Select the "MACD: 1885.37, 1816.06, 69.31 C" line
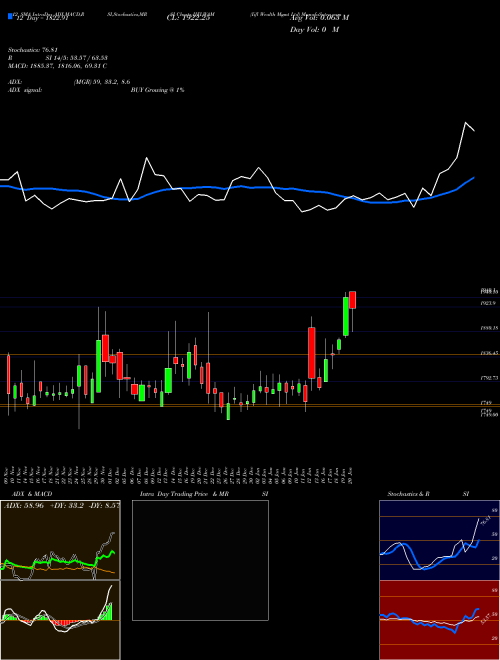 click(x=57, y=66)
